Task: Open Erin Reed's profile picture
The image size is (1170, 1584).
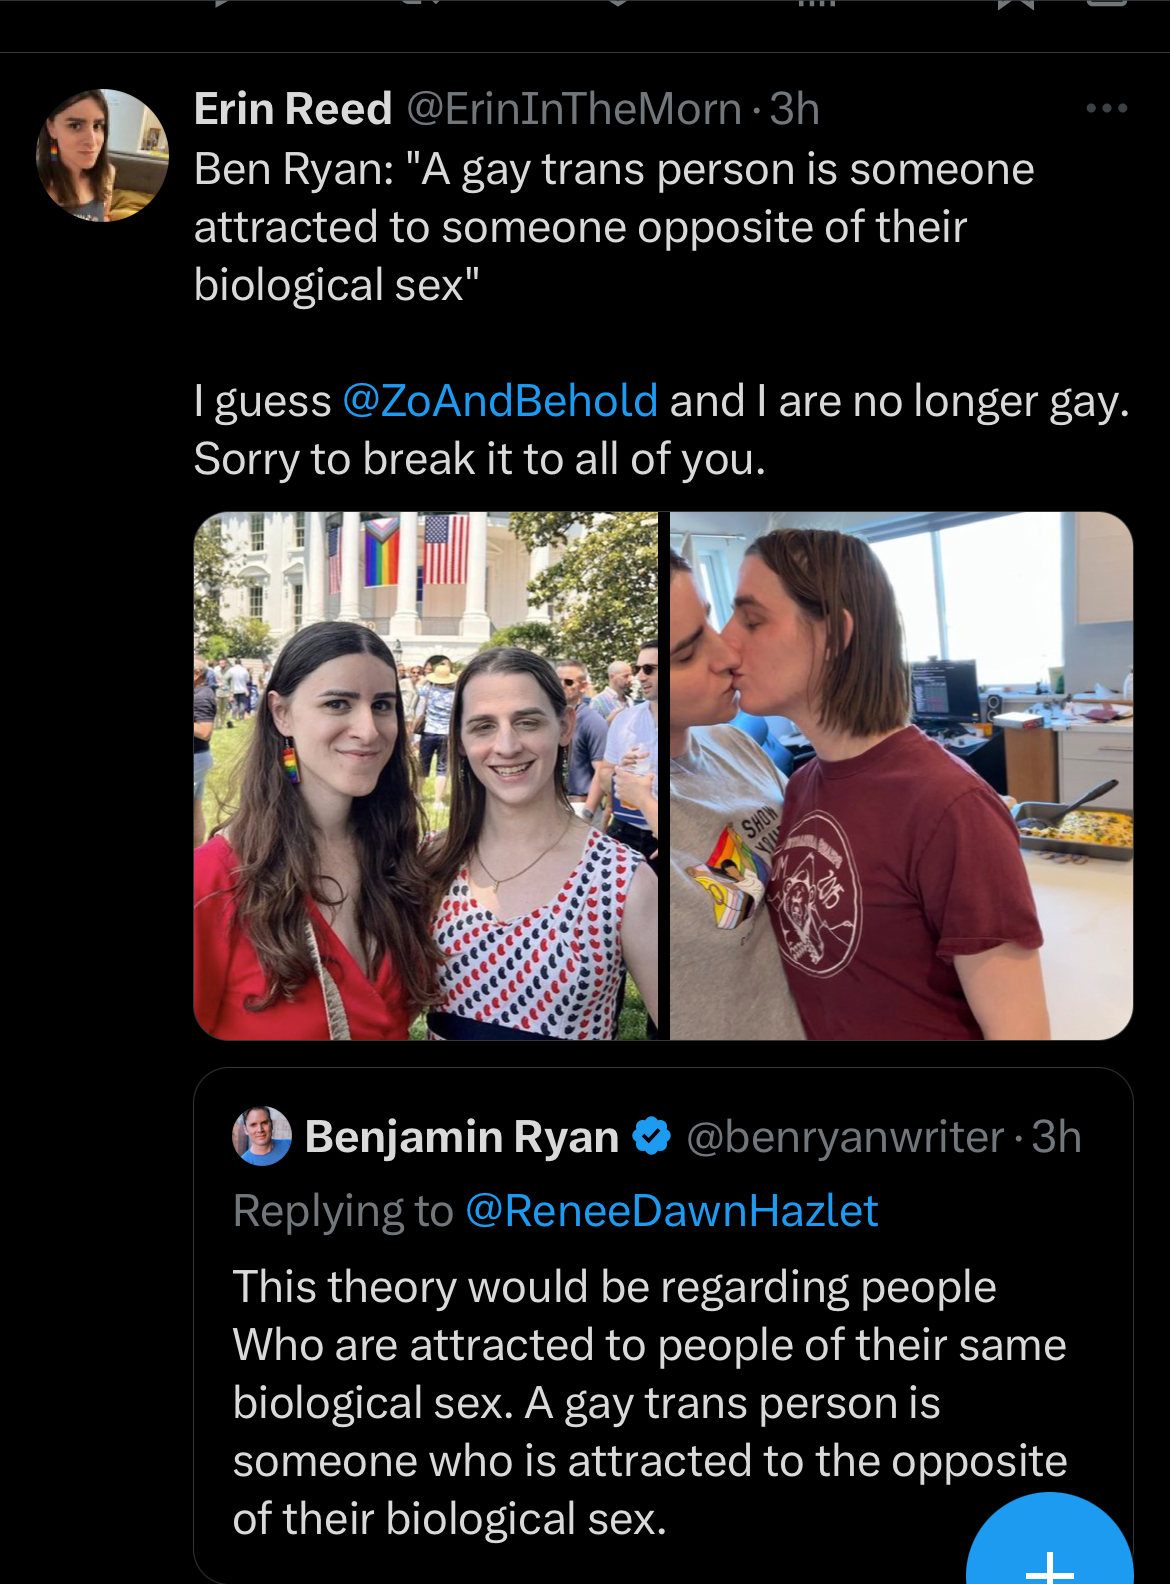Action: [102, 155]
